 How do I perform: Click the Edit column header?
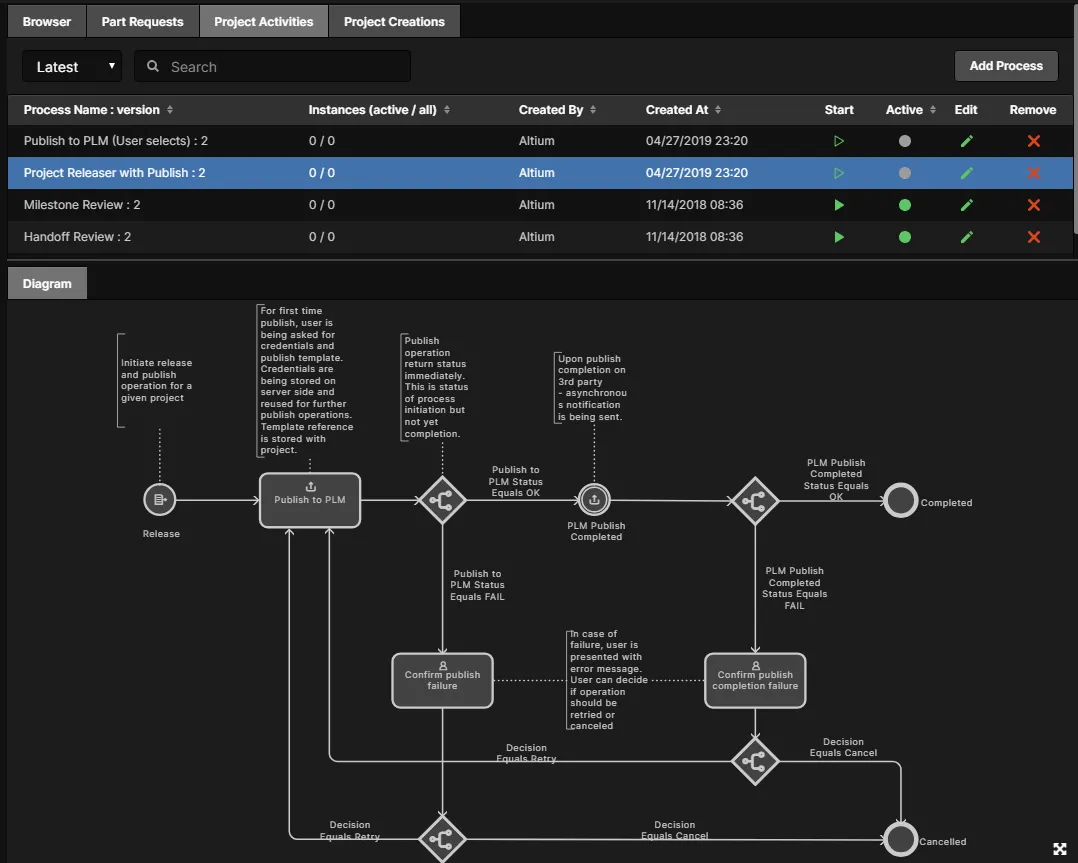[966, 110]
